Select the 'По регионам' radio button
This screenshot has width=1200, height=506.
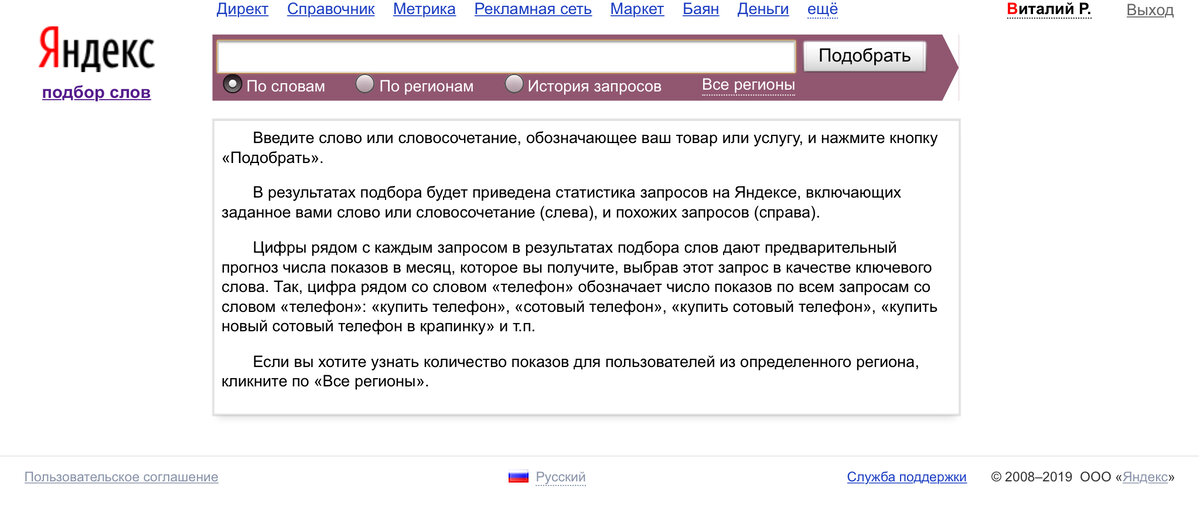click(x=365, y=84)
